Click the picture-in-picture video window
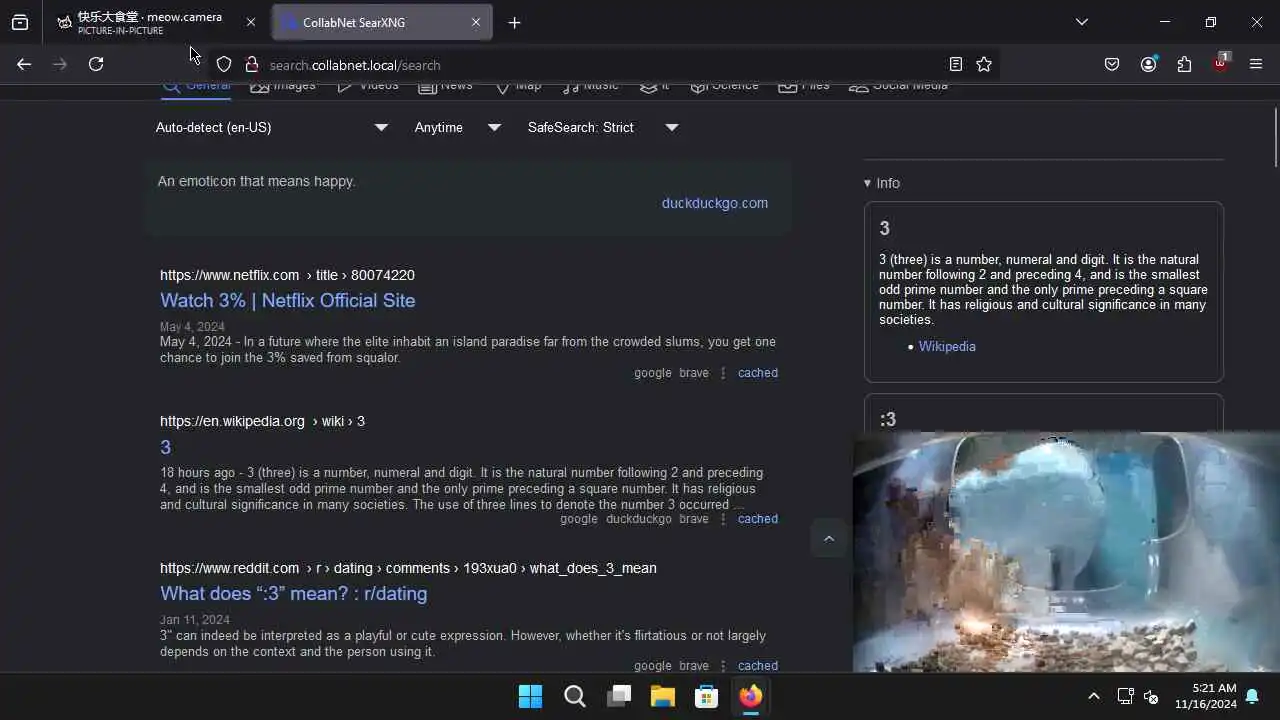The width and height of the screenshot is (1280, 720). 1066,552
